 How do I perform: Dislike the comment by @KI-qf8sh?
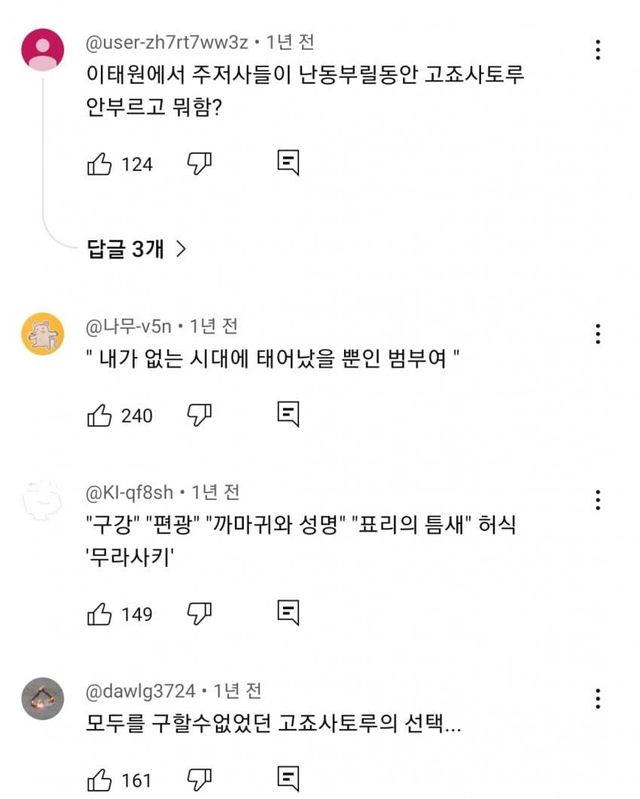(x=200, y=612)
